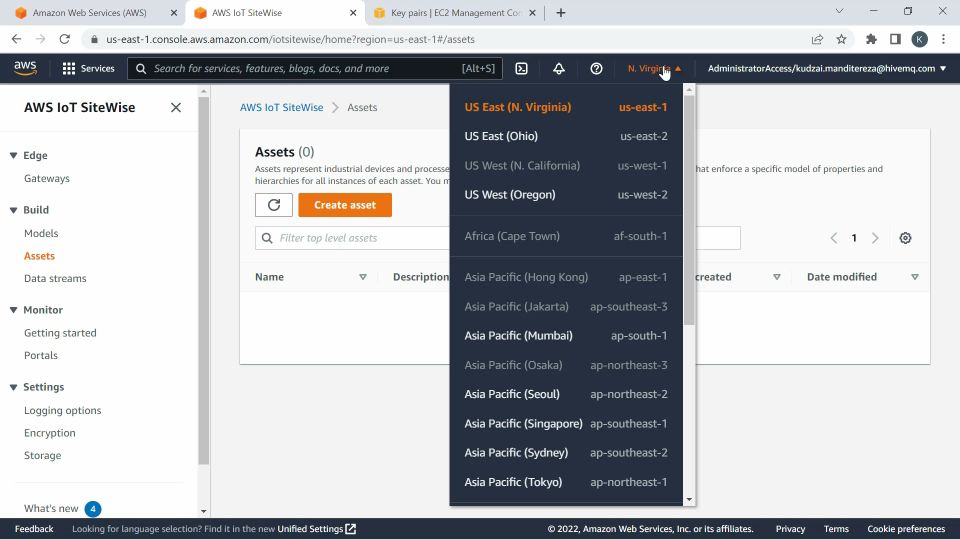This screenshot has height=540, width=960.
Task: Close the Amazon Web Services tab
Action: coord(174,13)
